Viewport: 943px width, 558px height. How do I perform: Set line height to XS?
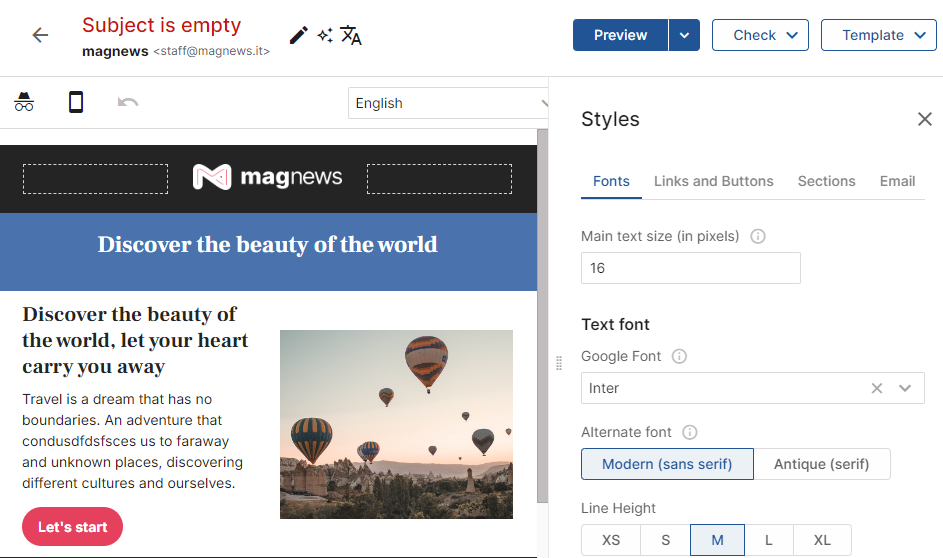pyautogui.click(x=611, y=540)
